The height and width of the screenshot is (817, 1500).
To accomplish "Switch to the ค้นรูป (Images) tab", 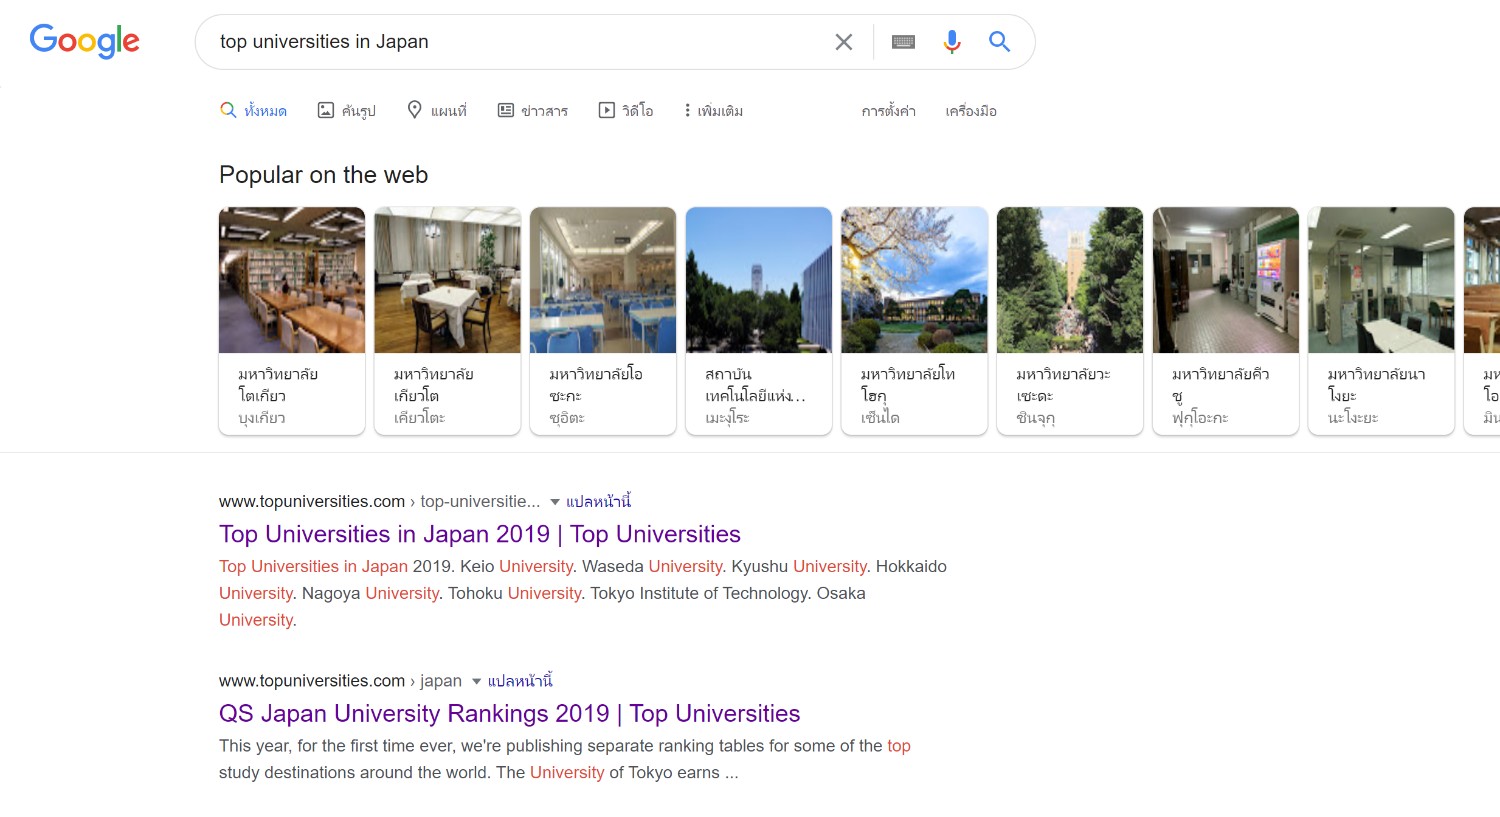I will coord(346,110).
